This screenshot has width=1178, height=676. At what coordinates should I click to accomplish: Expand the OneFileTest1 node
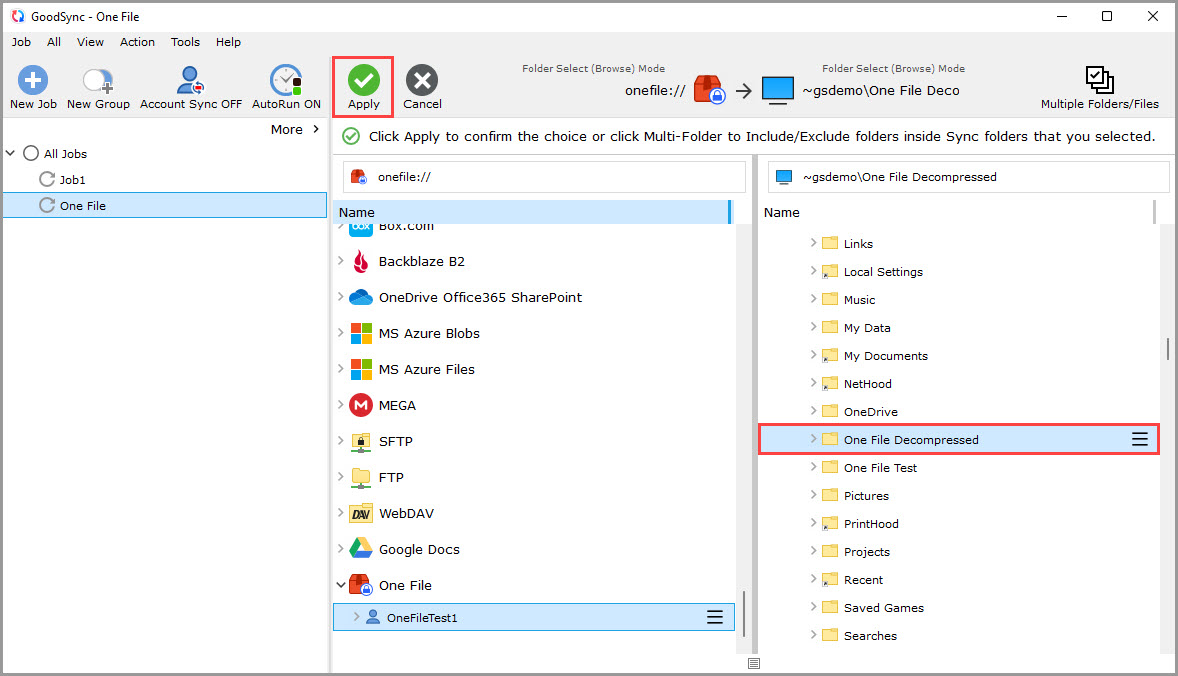pos(356,617)
